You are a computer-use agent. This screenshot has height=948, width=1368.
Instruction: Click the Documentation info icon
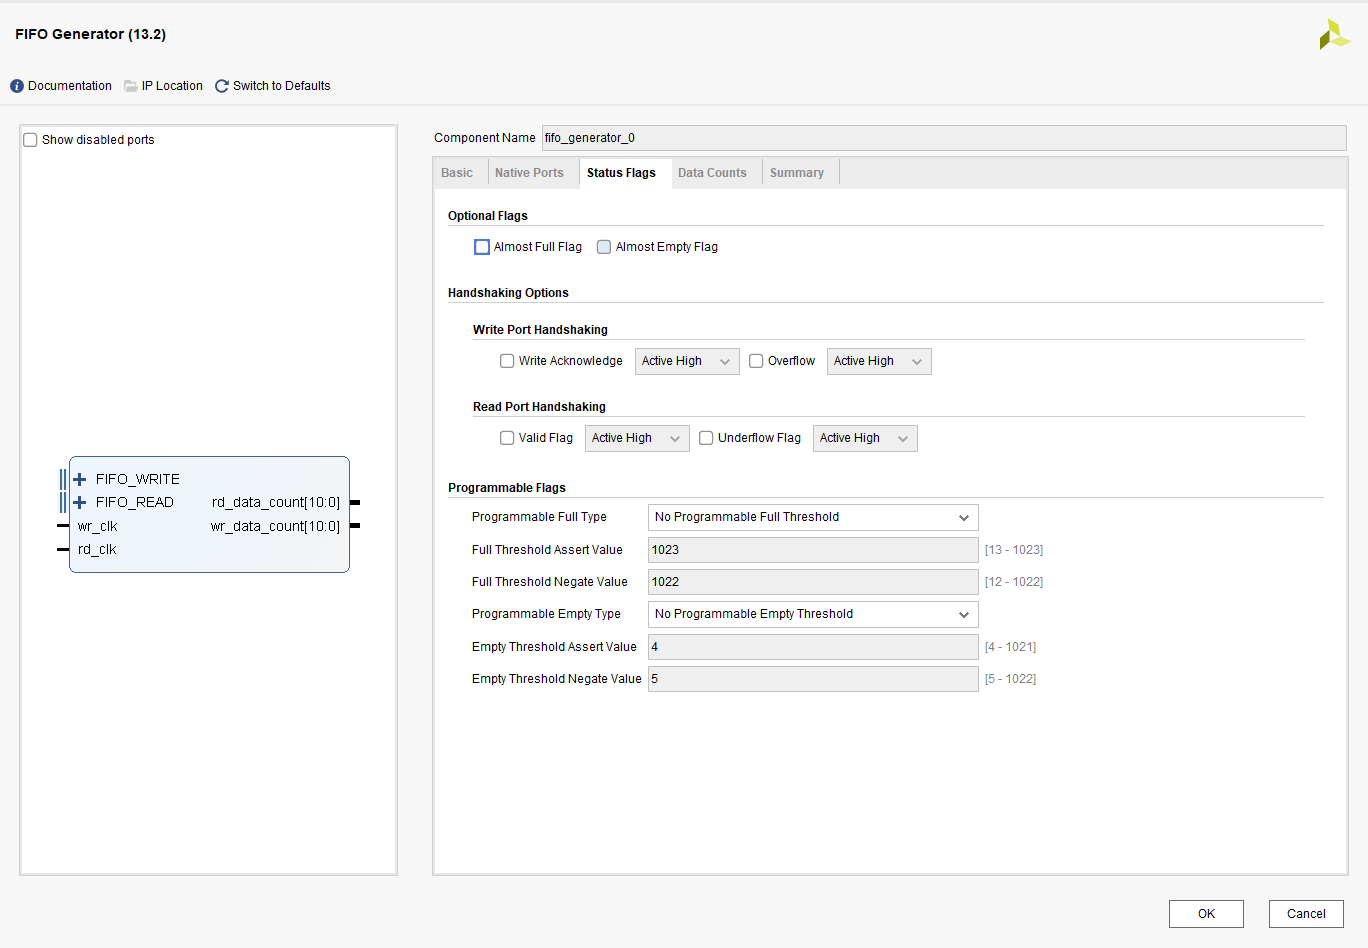17,86
